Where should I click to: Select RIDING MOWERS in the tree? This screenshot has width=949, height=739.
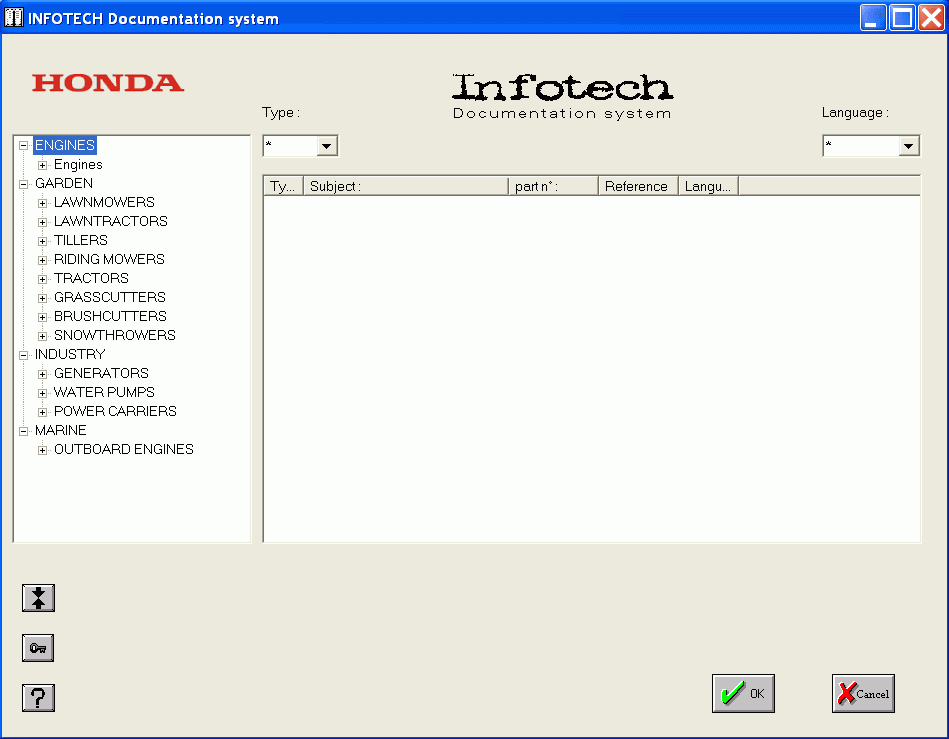[x=109, y=259]
